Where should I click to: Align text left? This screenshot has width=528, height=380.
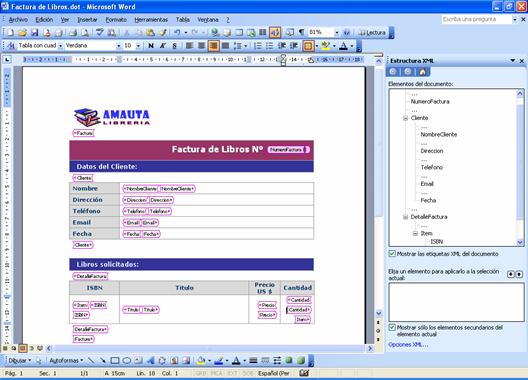189,45
